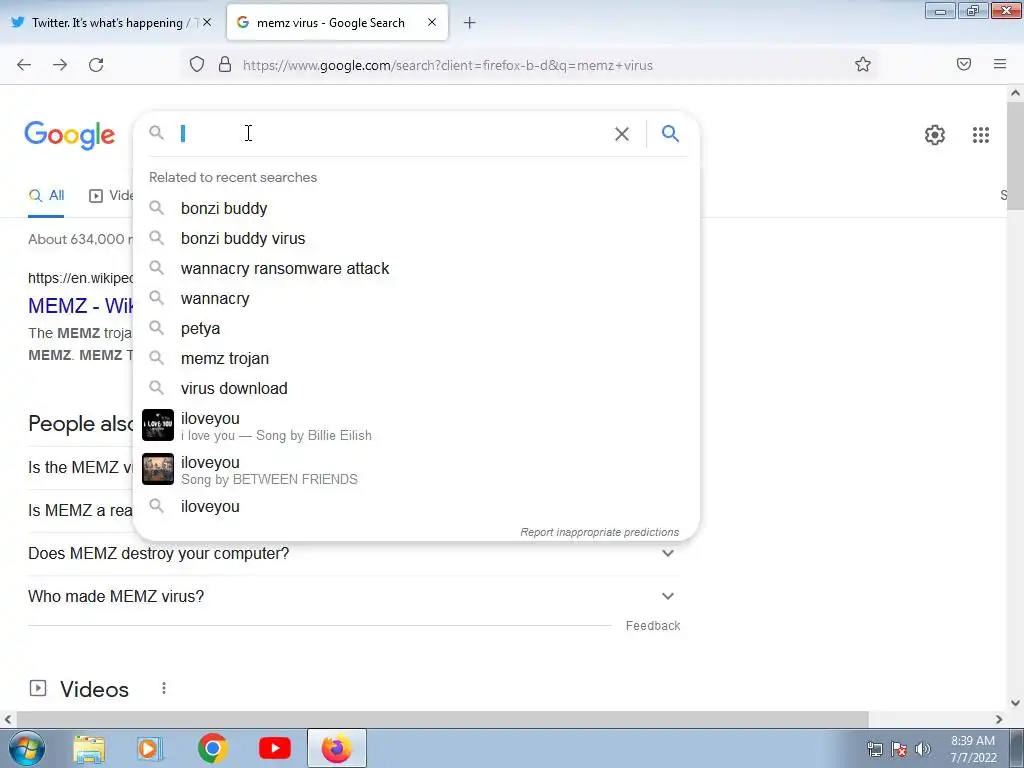Select the 'virus download' suggestion

[417, 389]
